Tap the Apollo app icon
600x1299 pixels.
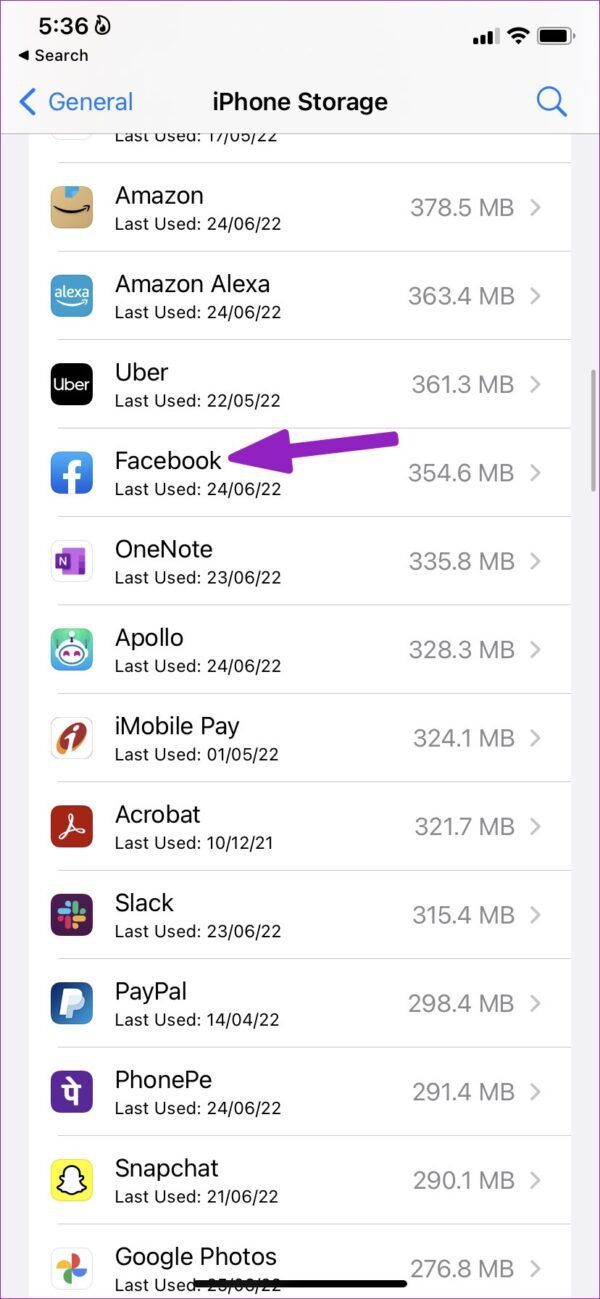72,650
